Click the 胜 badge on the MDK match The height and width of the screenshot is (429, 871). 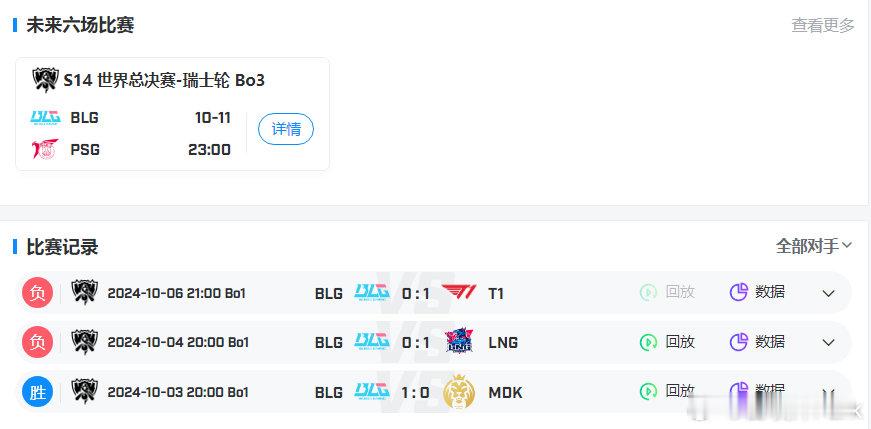pyautogui.click(x=38, y=392)
